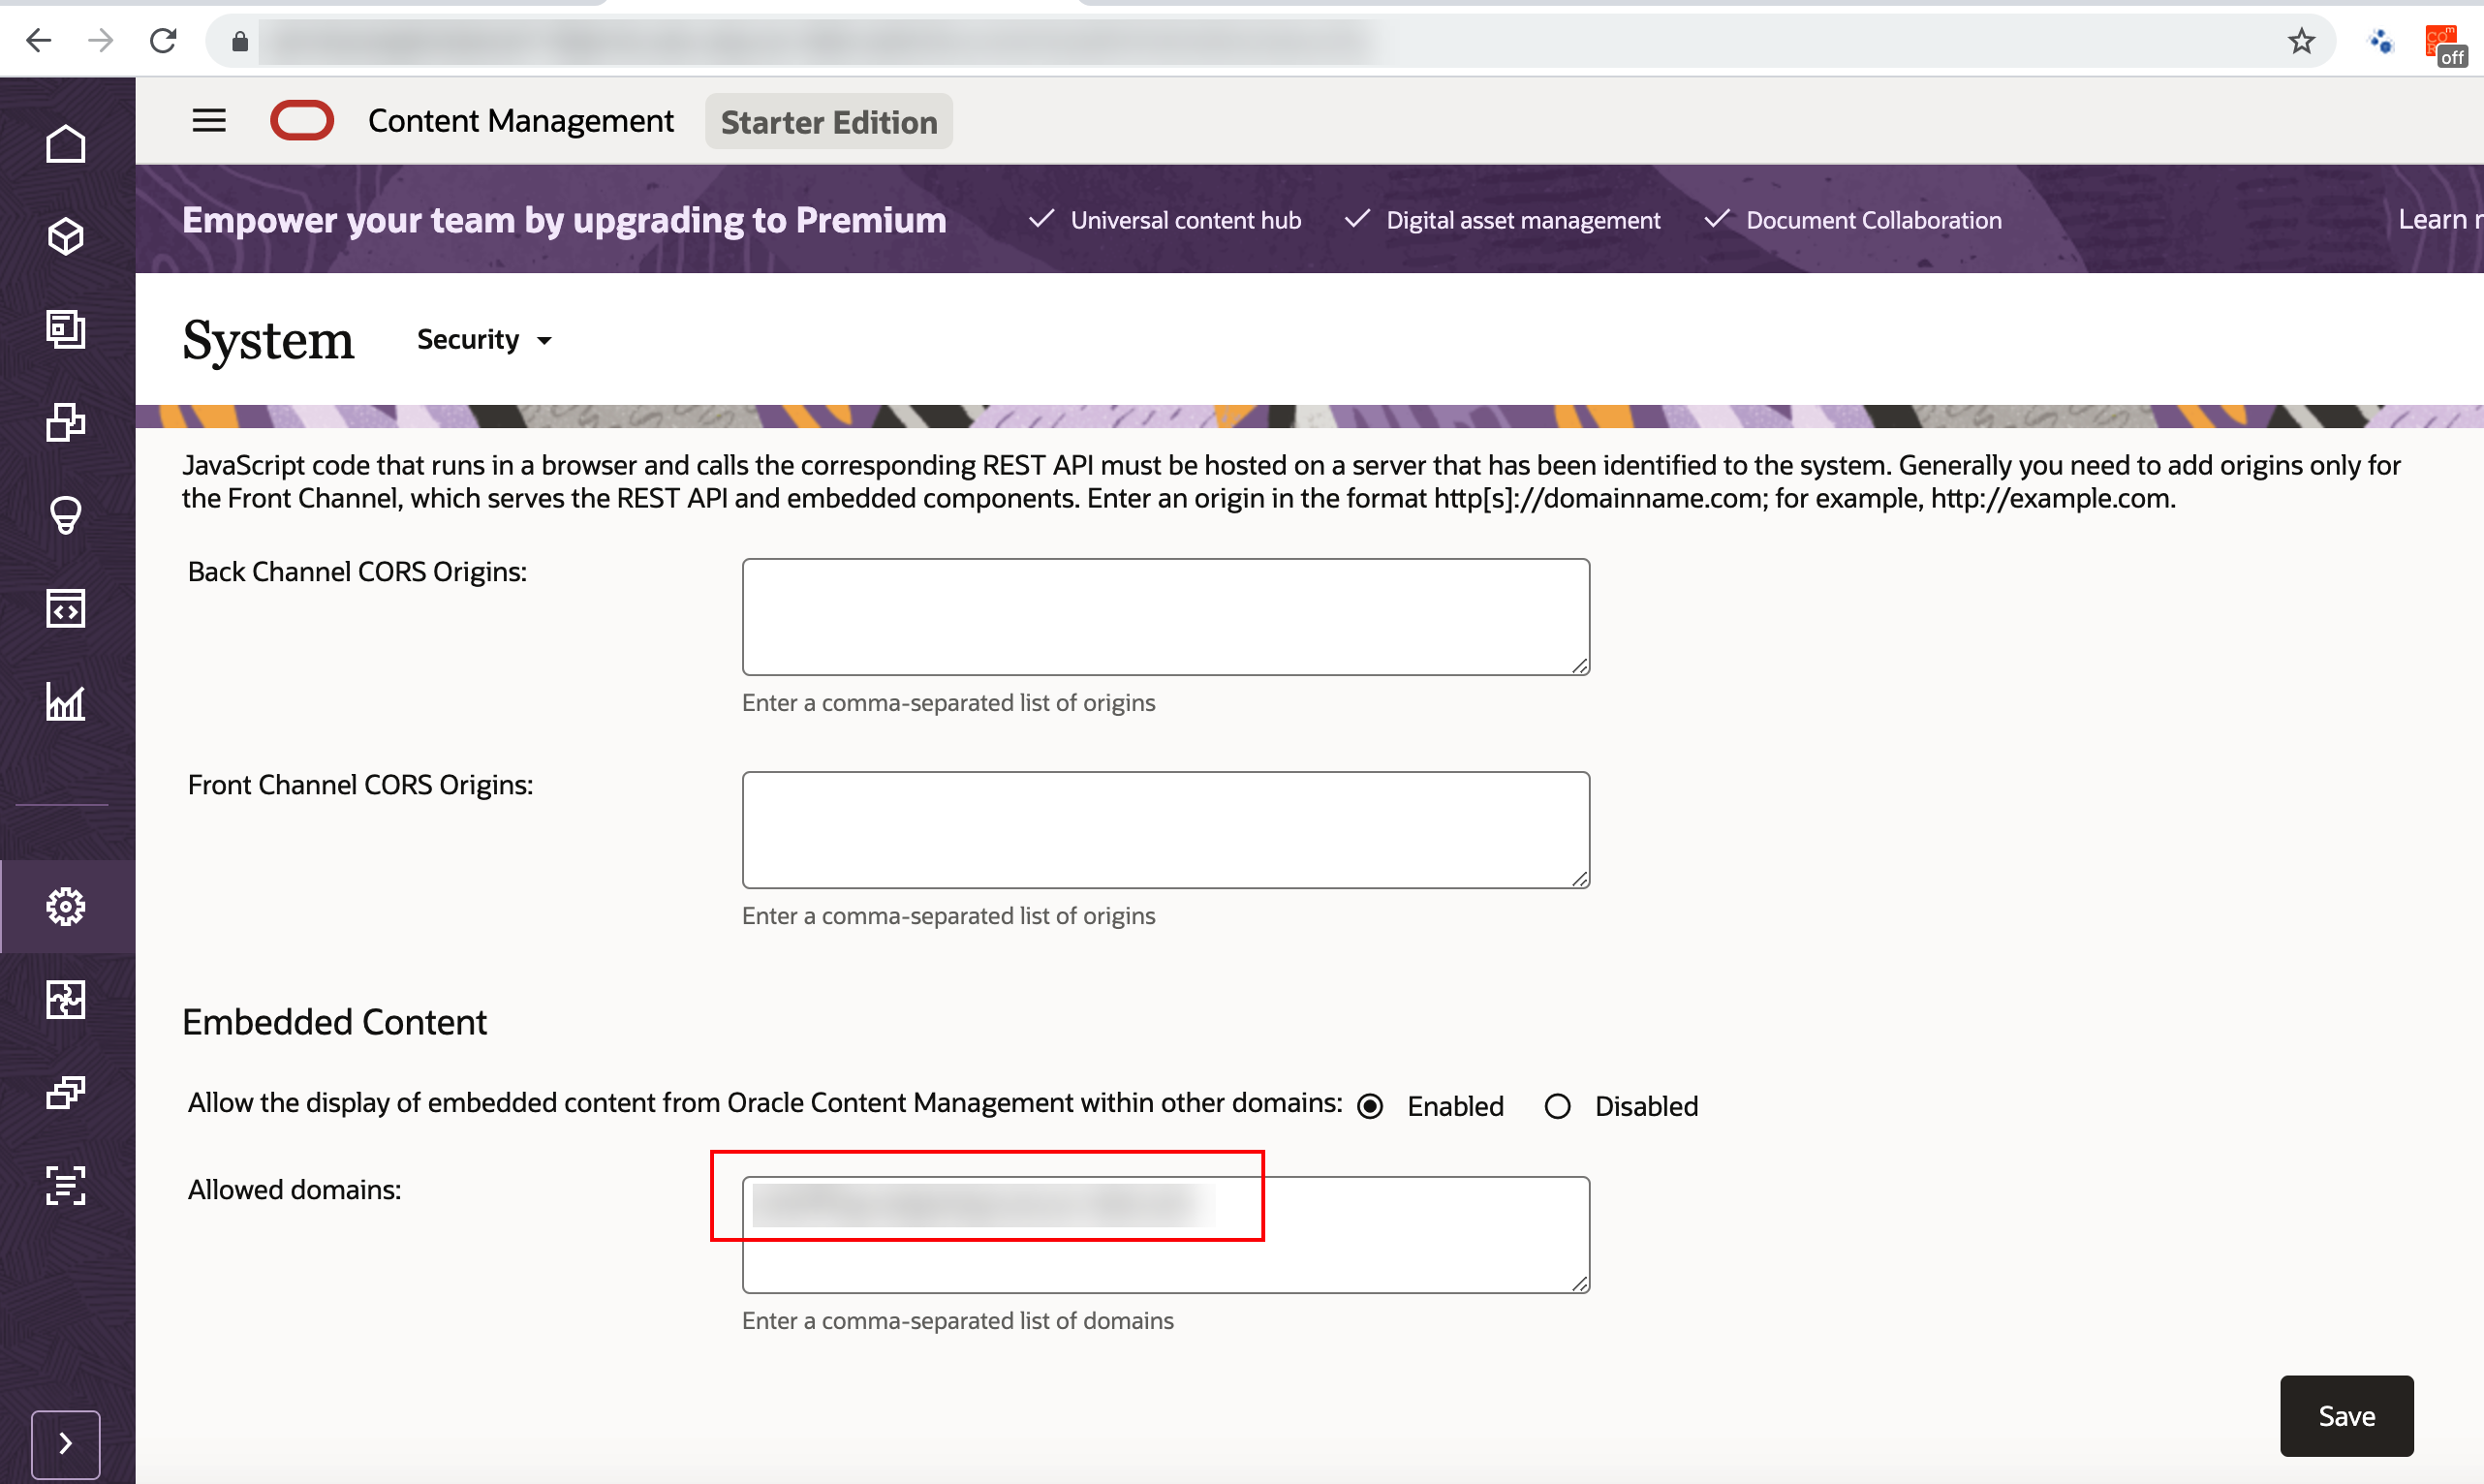Open the hamburger navigation menu
Screen dimensions: 2484x1484
click(209, 121)
